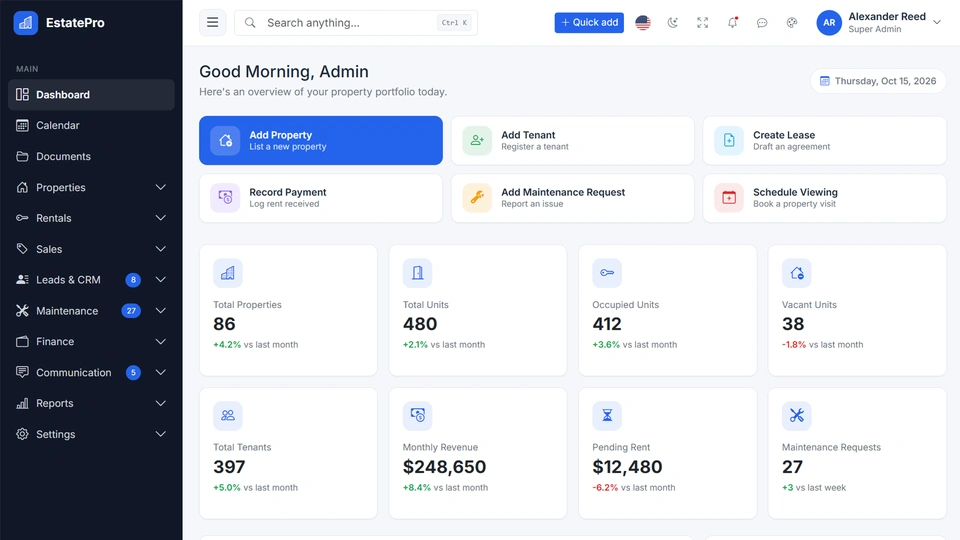Click the Add Tenant quick action

(572, 140)
